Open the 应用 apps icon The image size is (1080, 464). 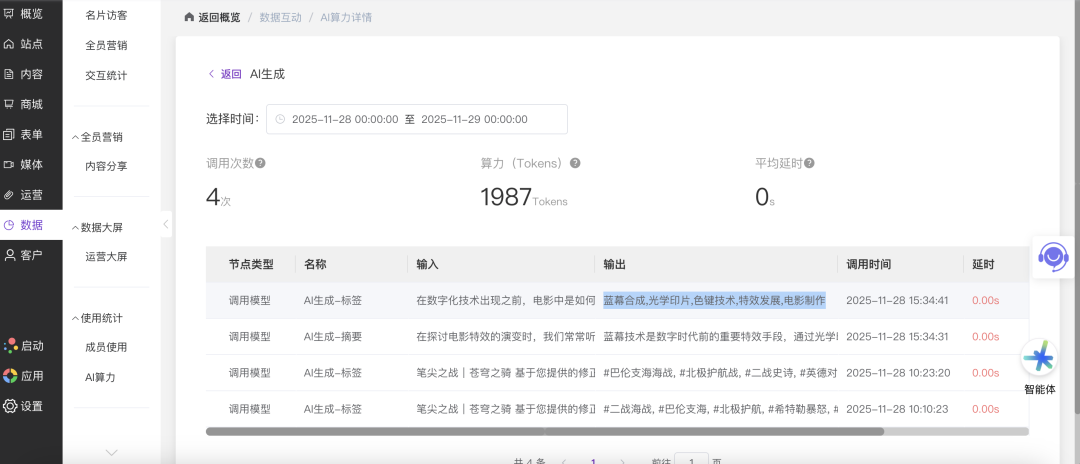pyautogui.click(x=10, y=376)
